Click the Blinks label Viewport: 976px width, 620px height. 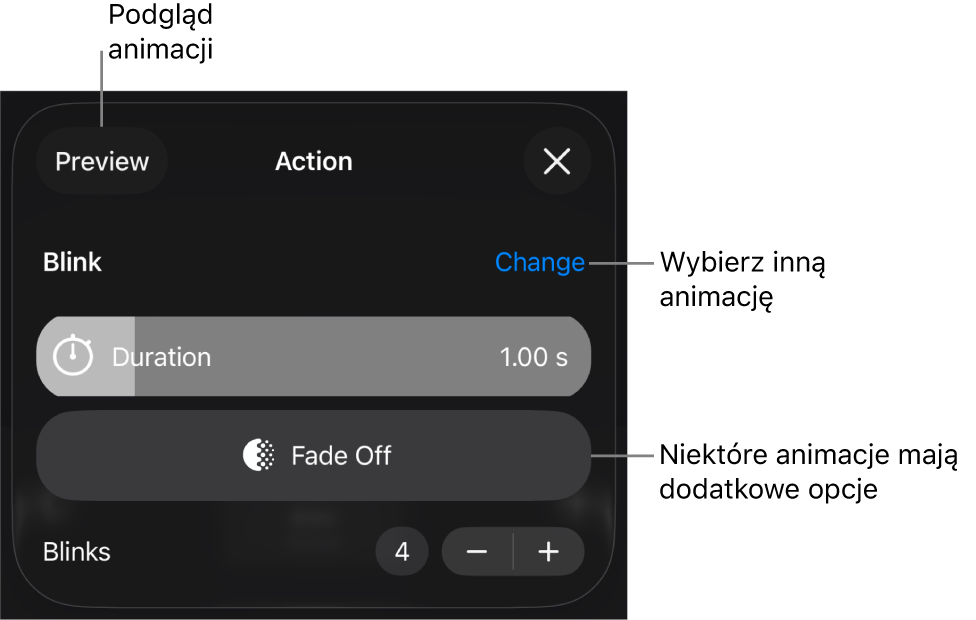click(x=77, y=552)
